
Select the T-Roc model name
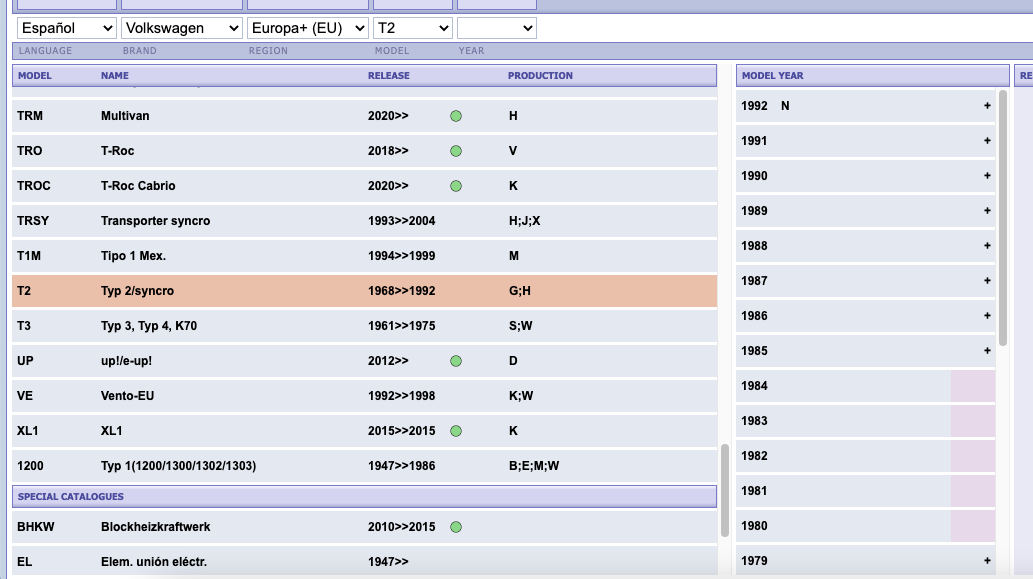click(x=117, y=151)
